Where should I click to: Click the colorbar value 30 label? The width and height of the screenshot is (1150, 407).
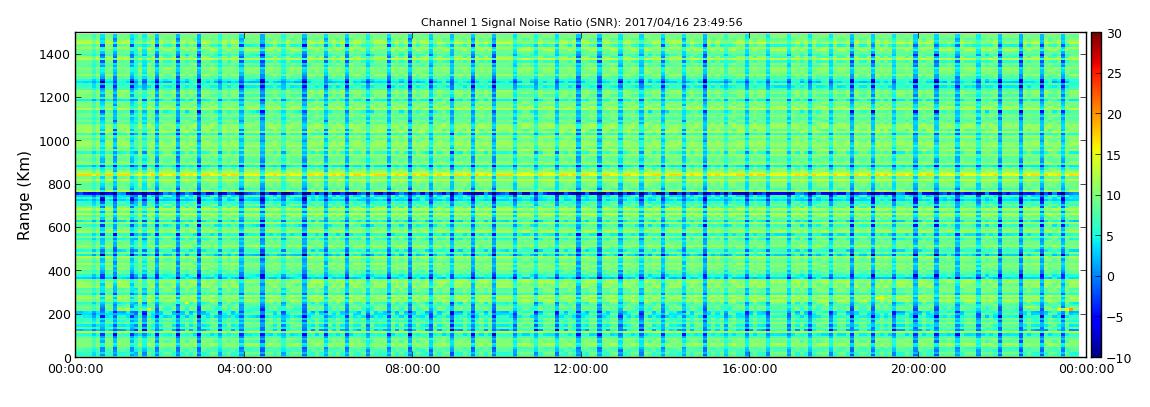pos(1114,34)
